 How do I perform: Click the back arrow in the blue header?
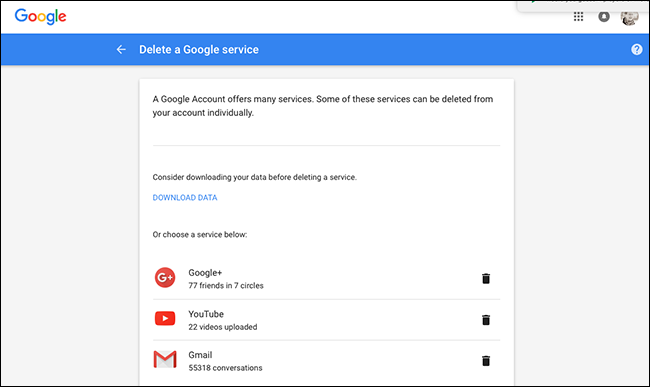[x=121, y=50]
